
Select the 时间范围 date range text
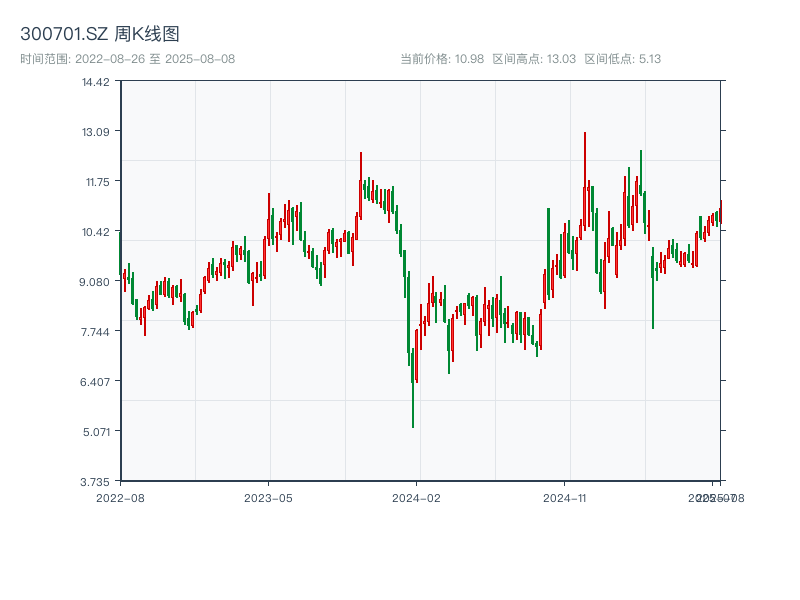[127, 59]
